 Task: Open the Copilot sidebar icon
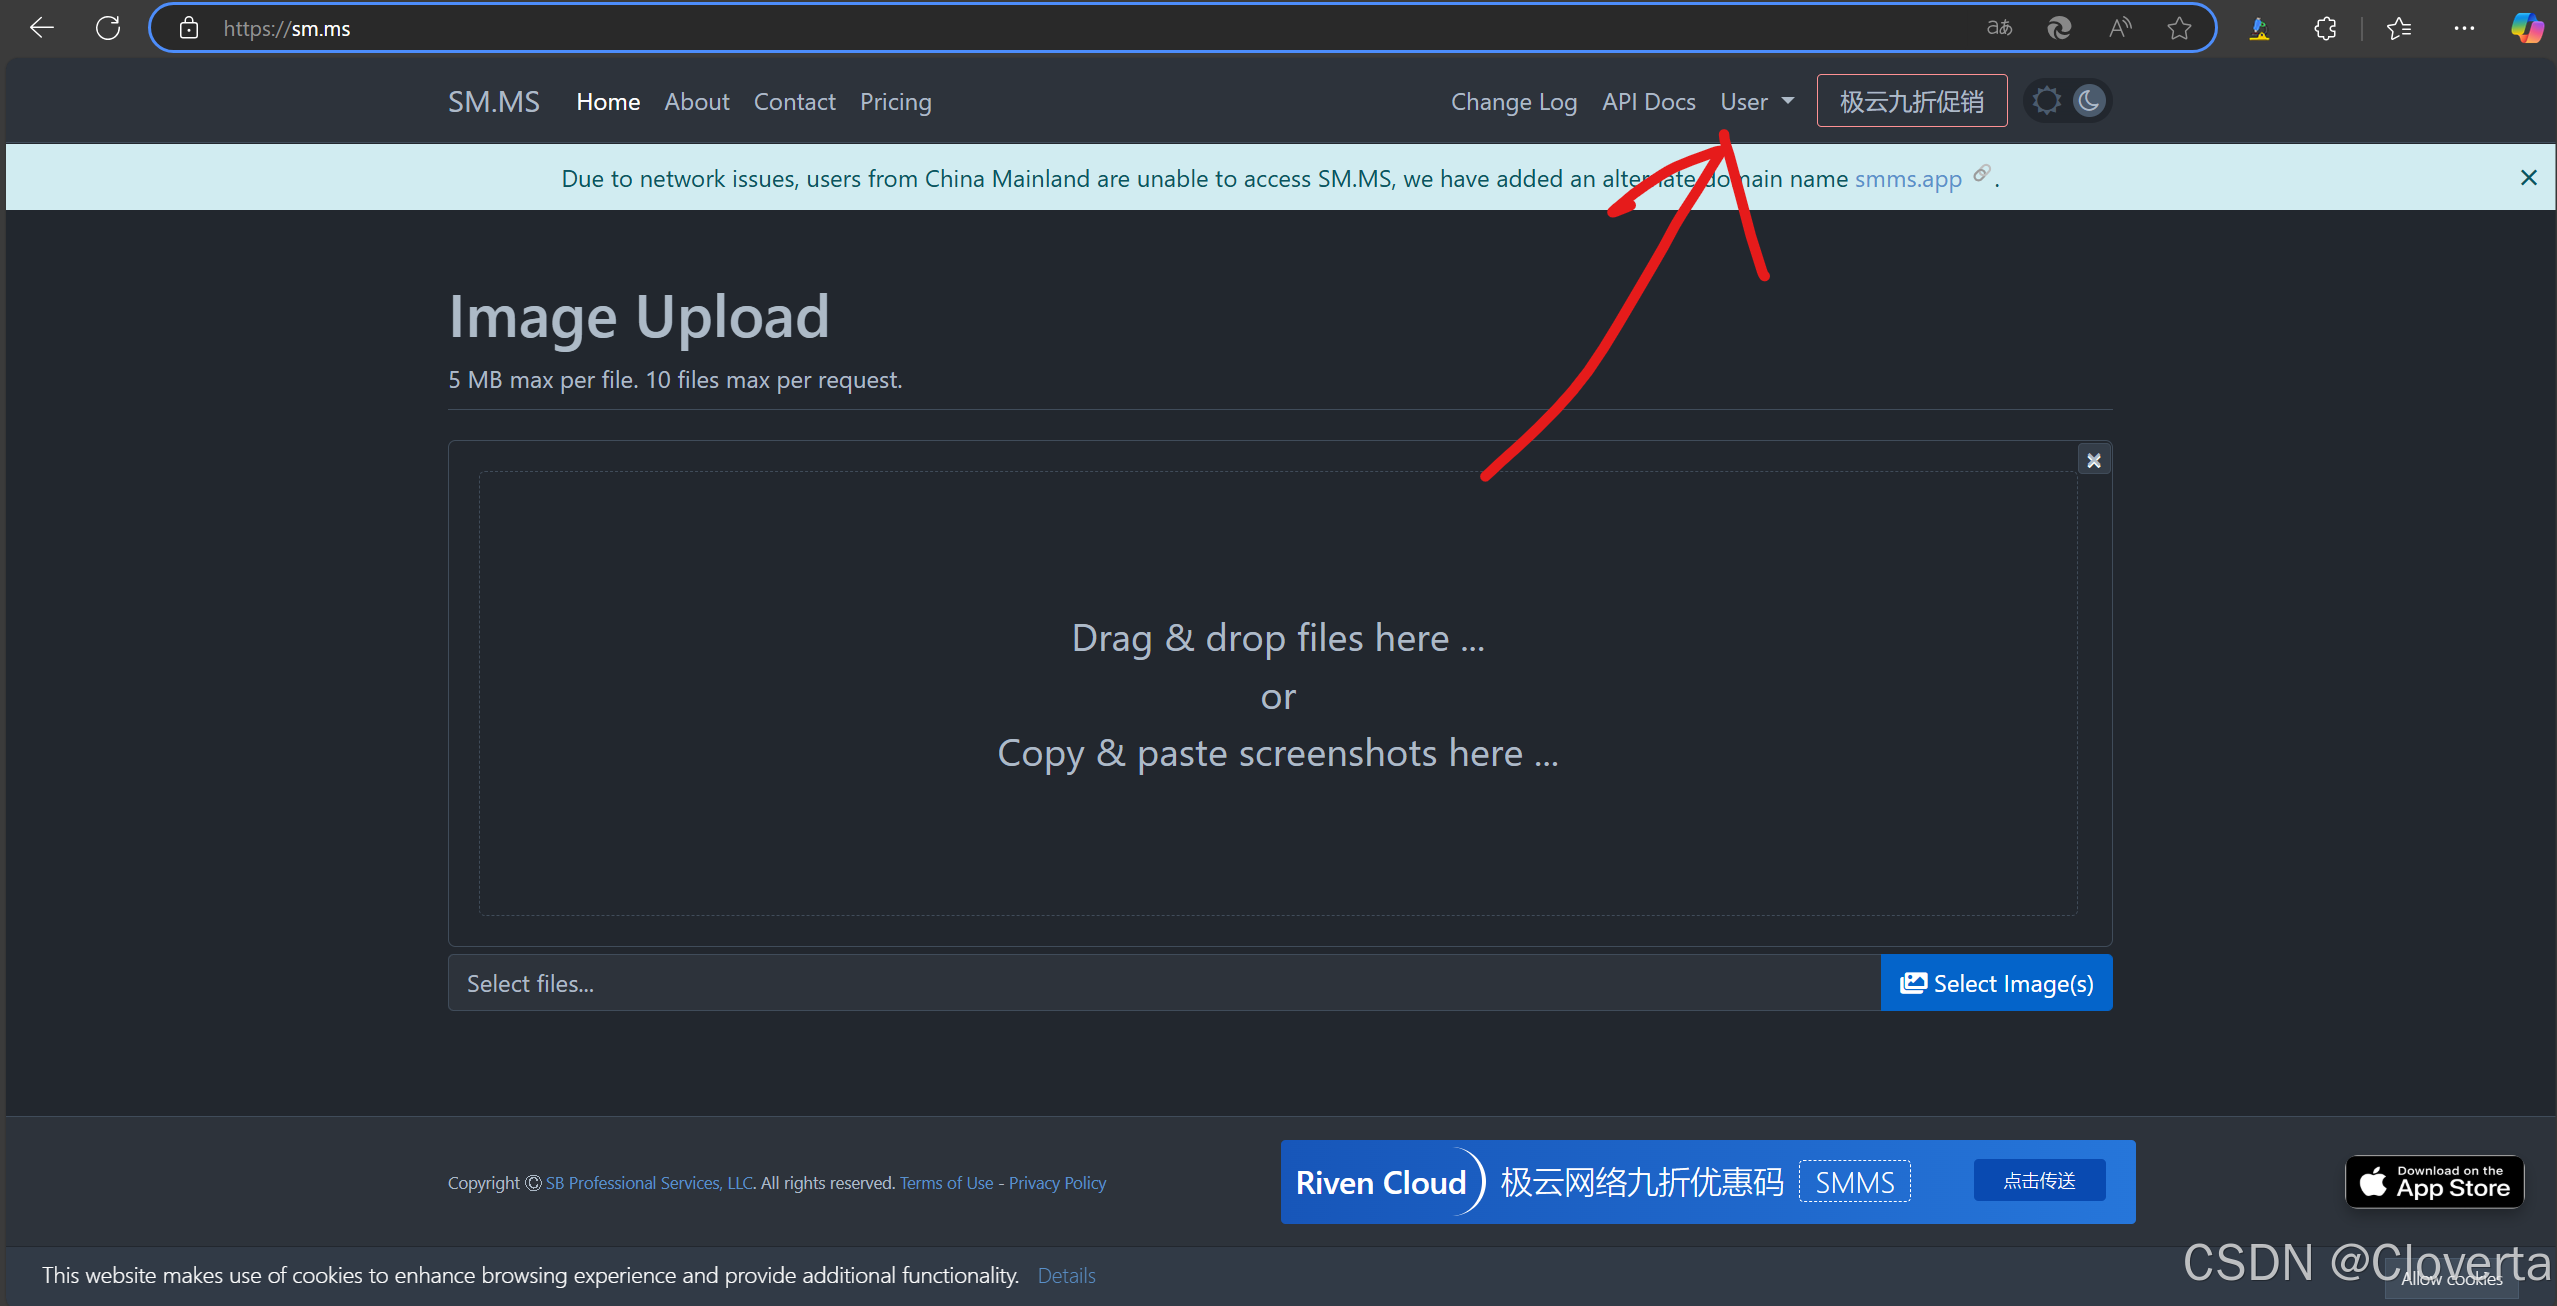(2527, 28)
